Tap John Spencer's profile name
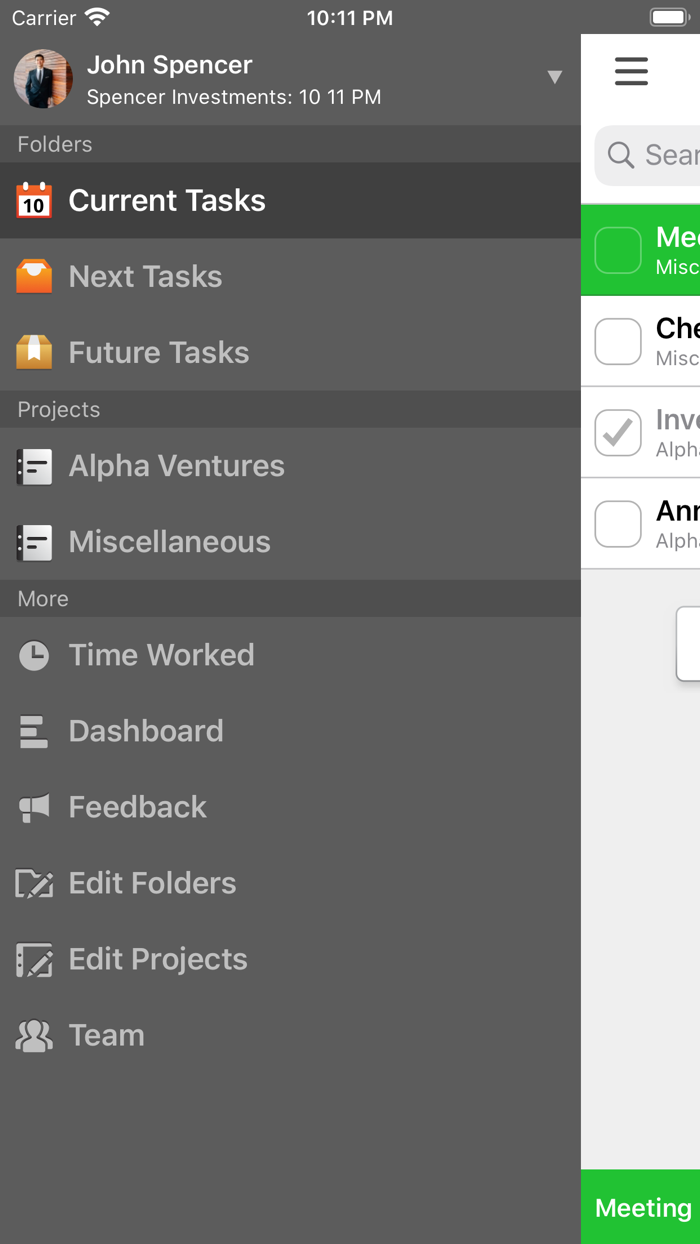The height and width of the screenshot is (1244, 700). coord(169,65)
